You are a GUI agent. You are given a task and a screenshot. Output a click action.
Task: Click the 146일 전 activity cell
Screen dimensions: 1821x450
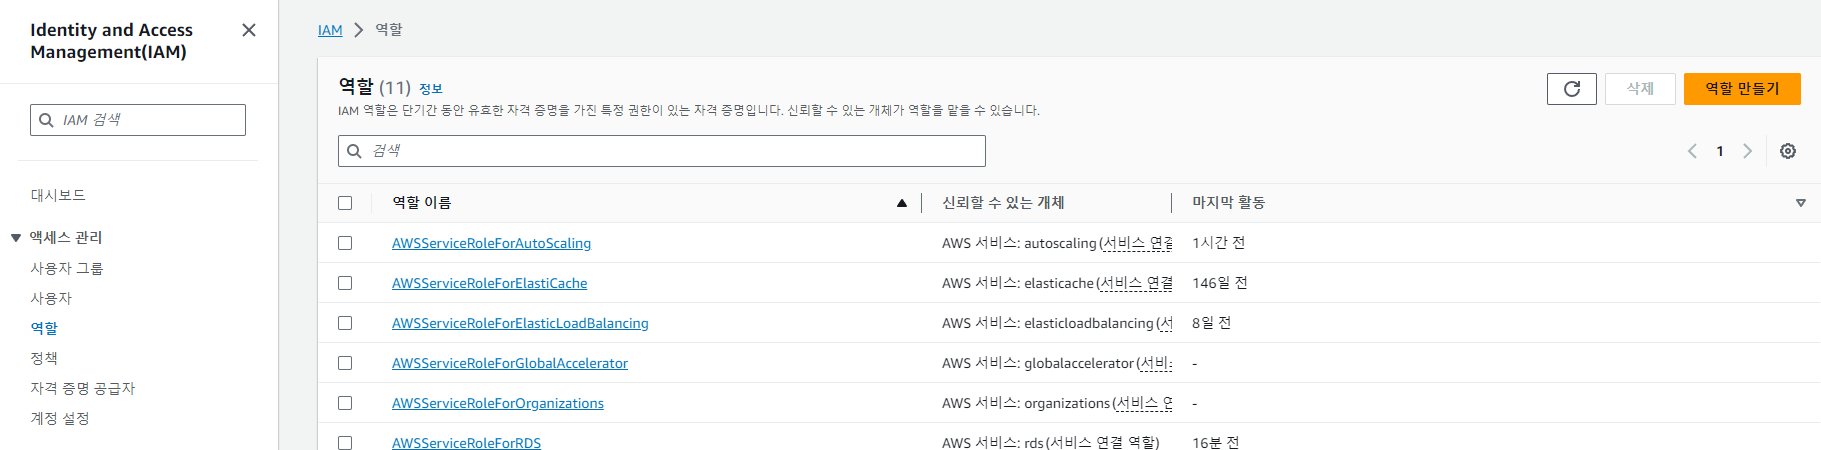1220,283
